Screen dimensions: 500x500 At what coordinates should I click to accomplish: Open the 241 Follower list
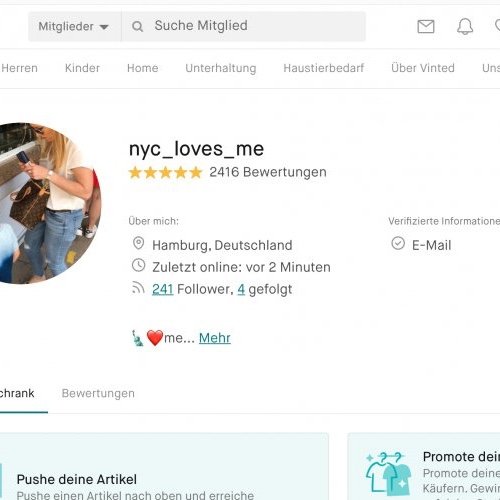coord(163,289)
